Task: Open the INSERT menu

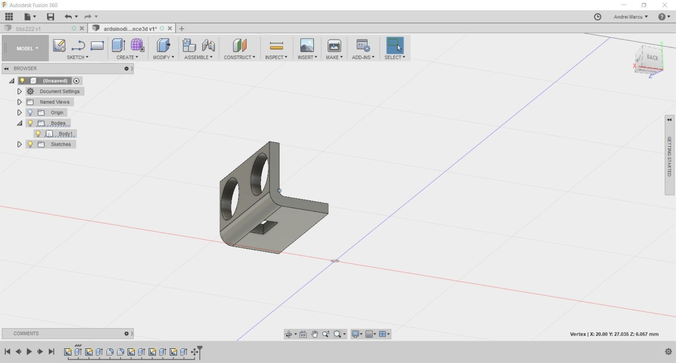Action: click(307, 57)
